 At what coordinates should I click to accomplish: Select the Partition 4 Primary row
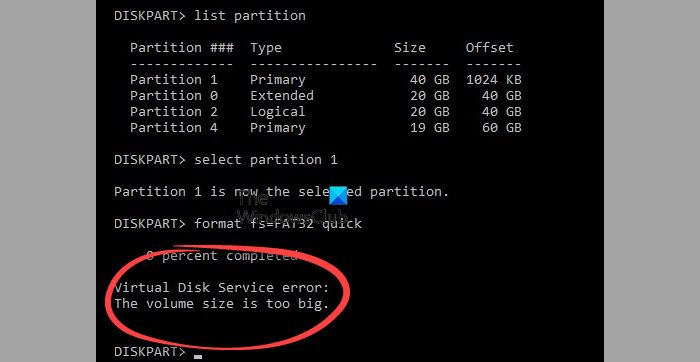325,128
